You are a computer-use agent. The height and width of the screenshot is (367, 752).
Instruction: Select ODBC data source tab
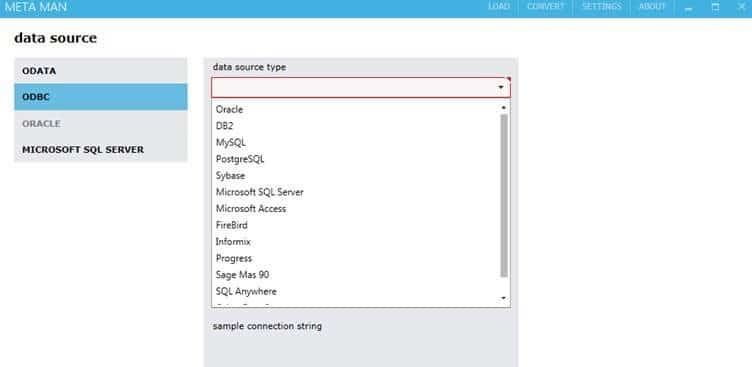(x=101, y=97)
